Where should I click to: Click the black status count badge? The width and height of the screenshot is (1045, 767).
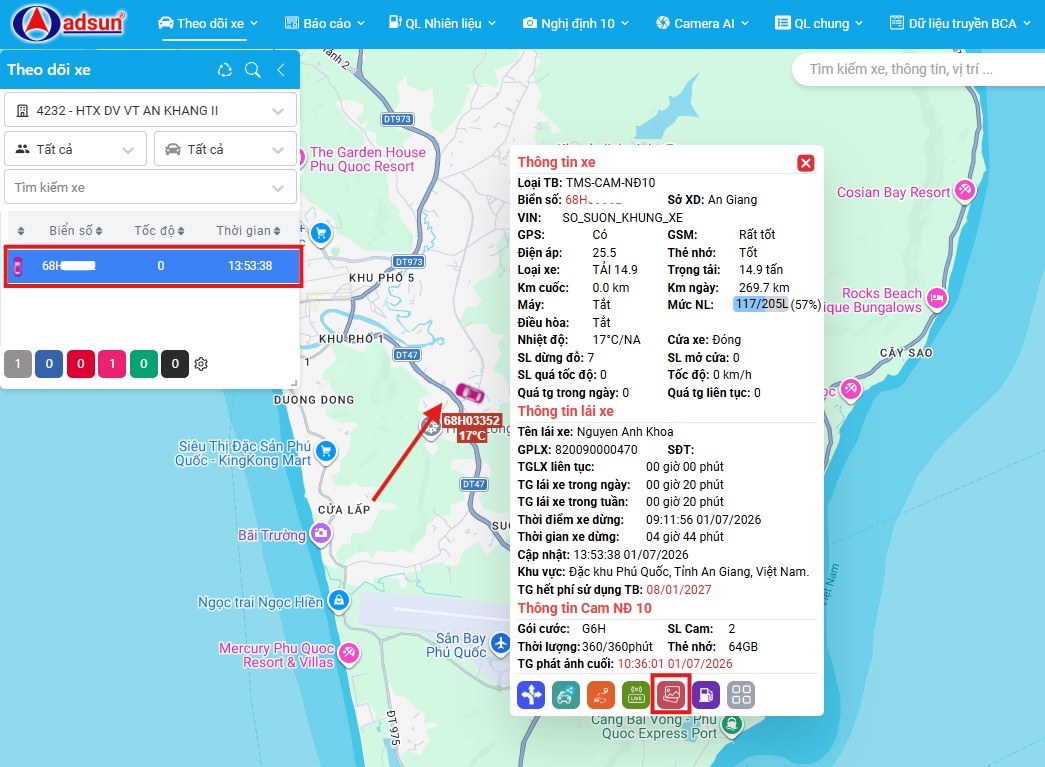pos(175,364)
